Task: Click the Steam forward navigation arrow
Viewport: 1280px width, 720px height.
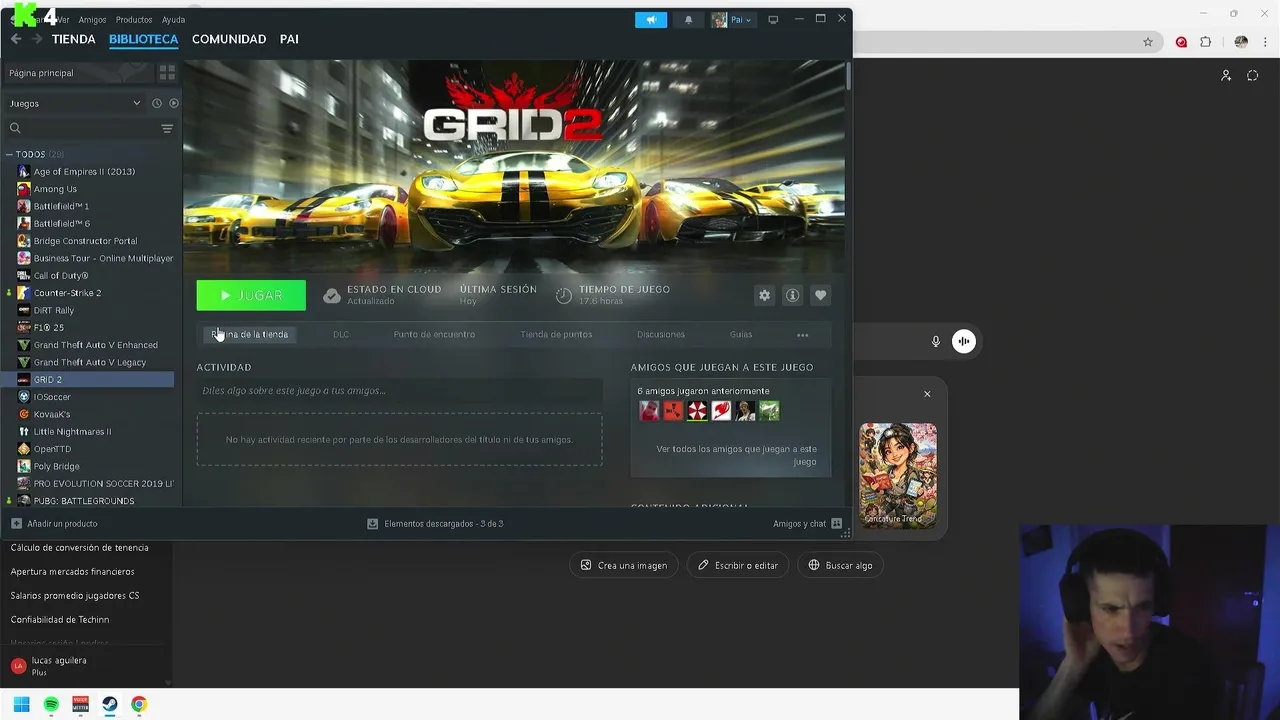Action: [x=37, y=39]
